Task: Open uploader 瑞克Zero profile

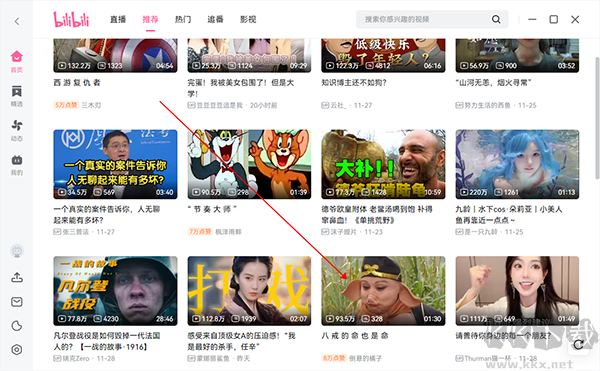Action: point(76,358)
